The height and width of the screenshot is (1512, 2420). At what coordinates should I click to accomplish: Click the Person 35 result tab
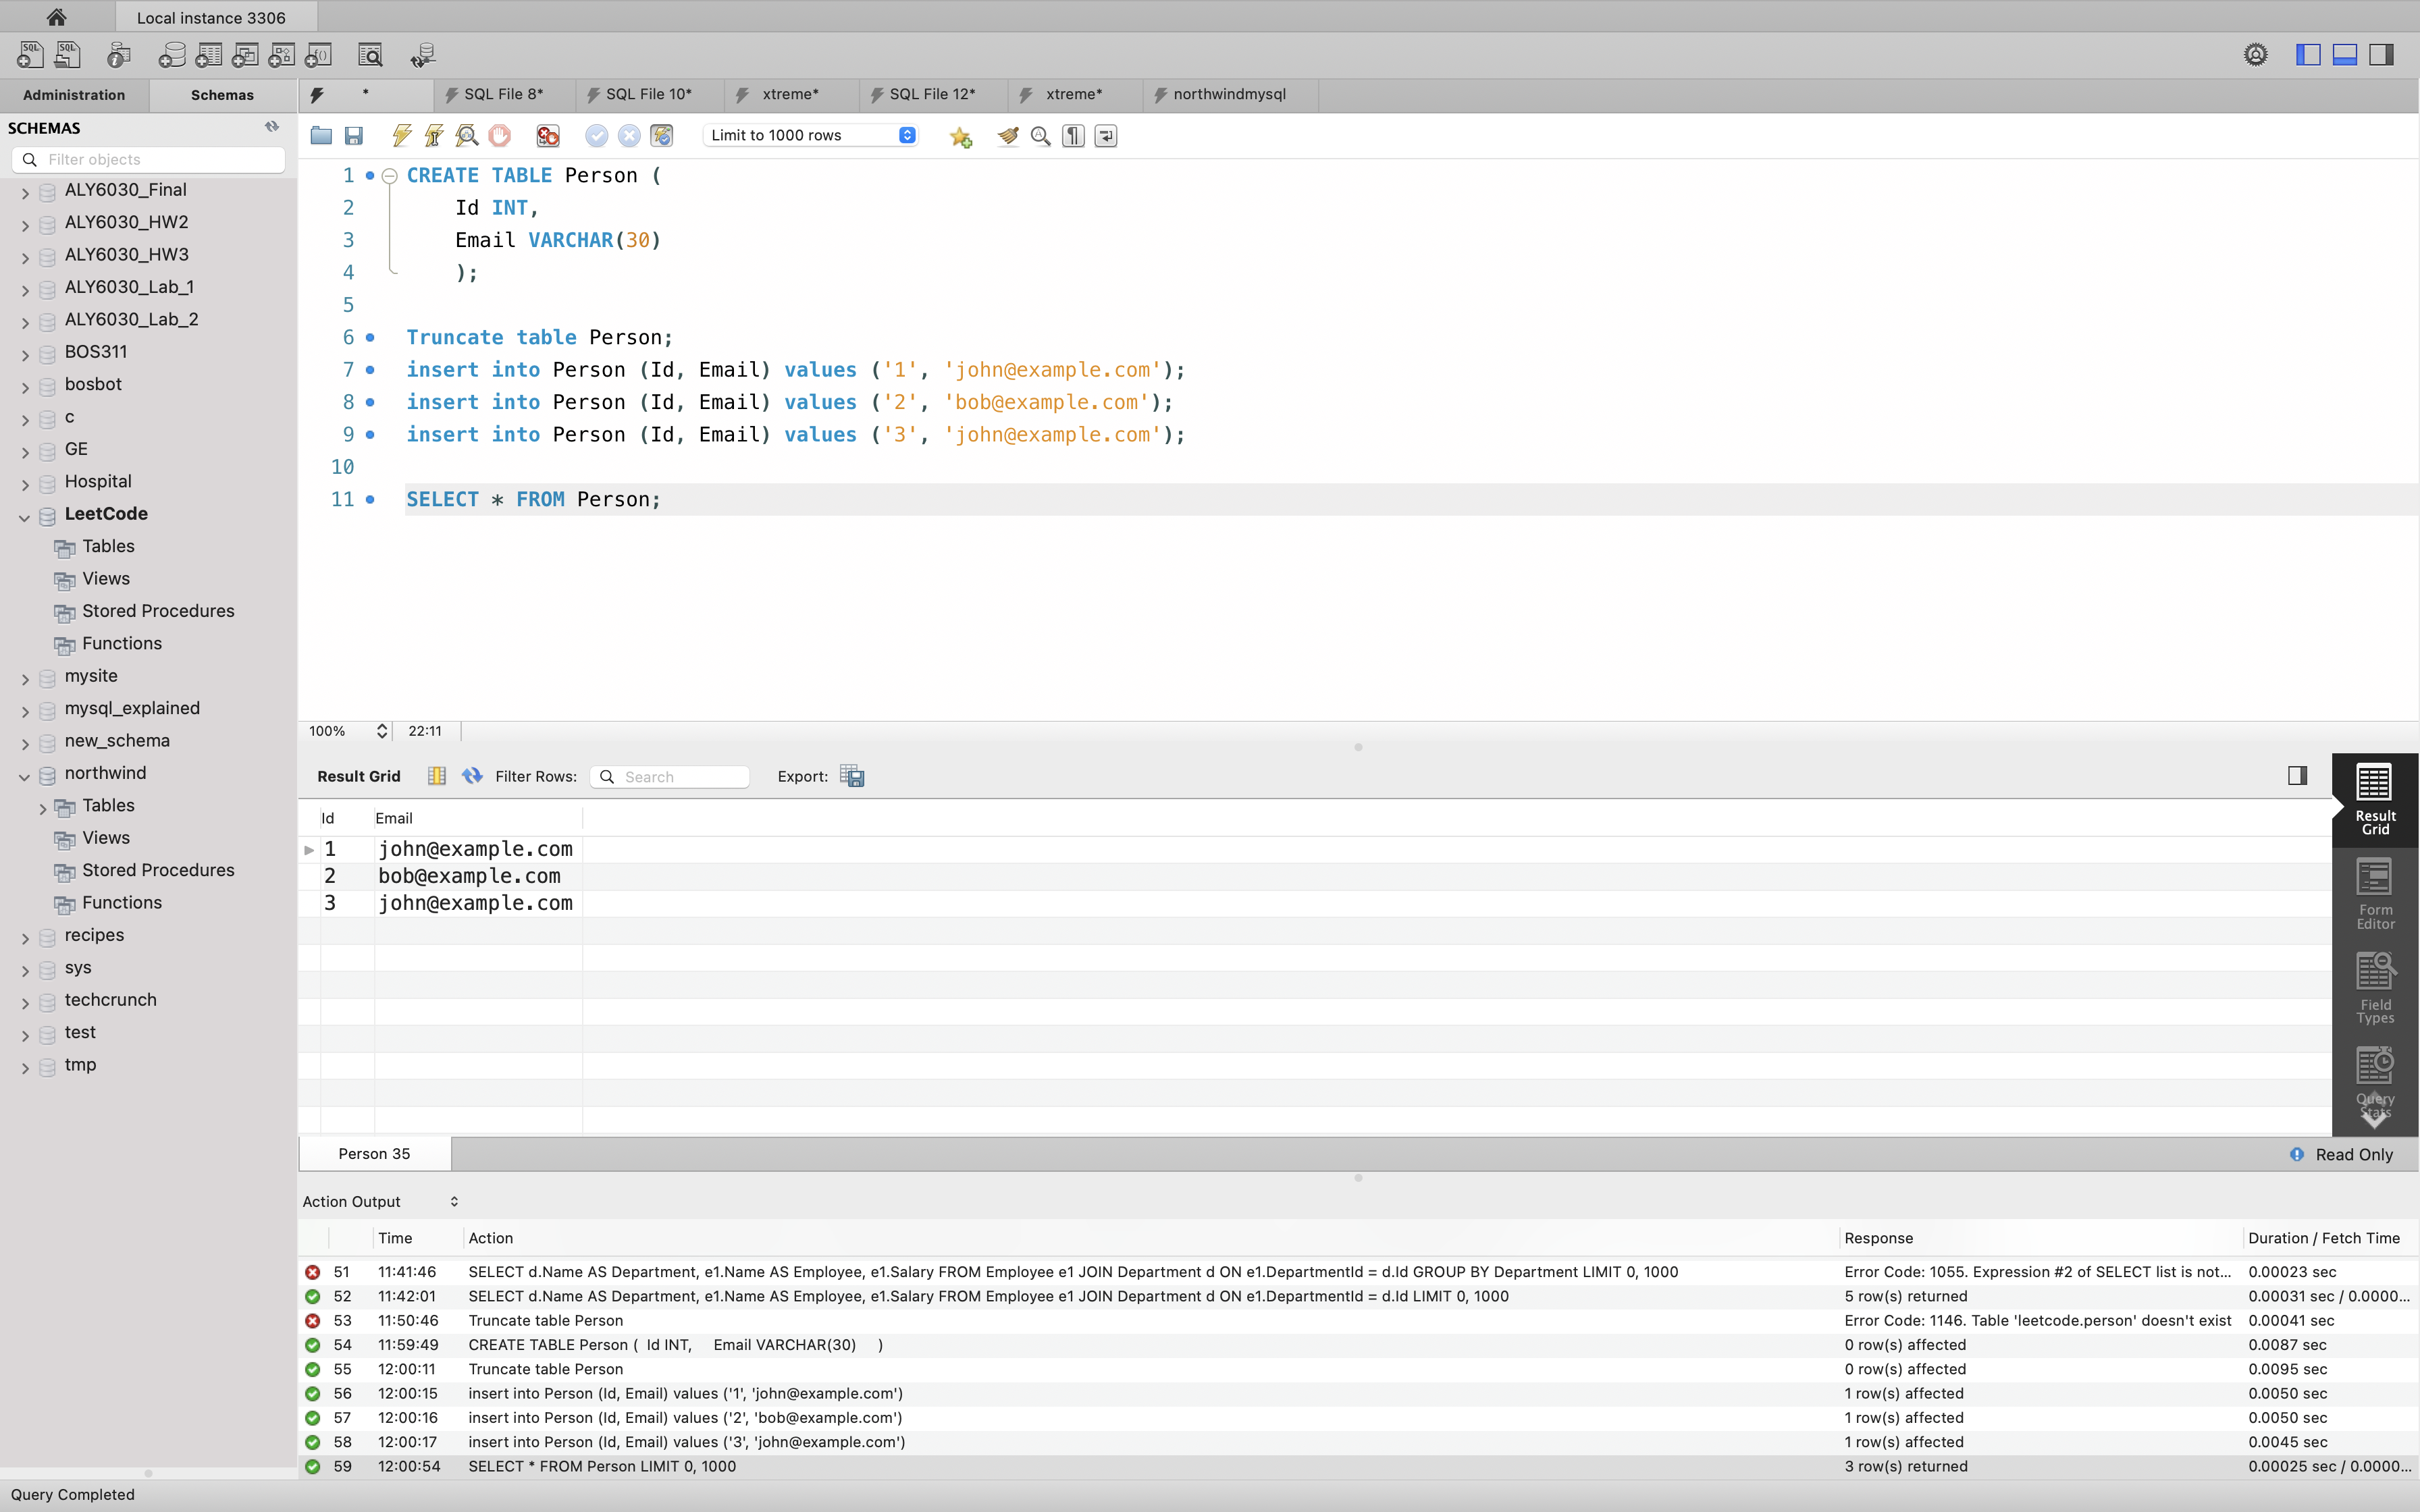(x=374, y=1153)
